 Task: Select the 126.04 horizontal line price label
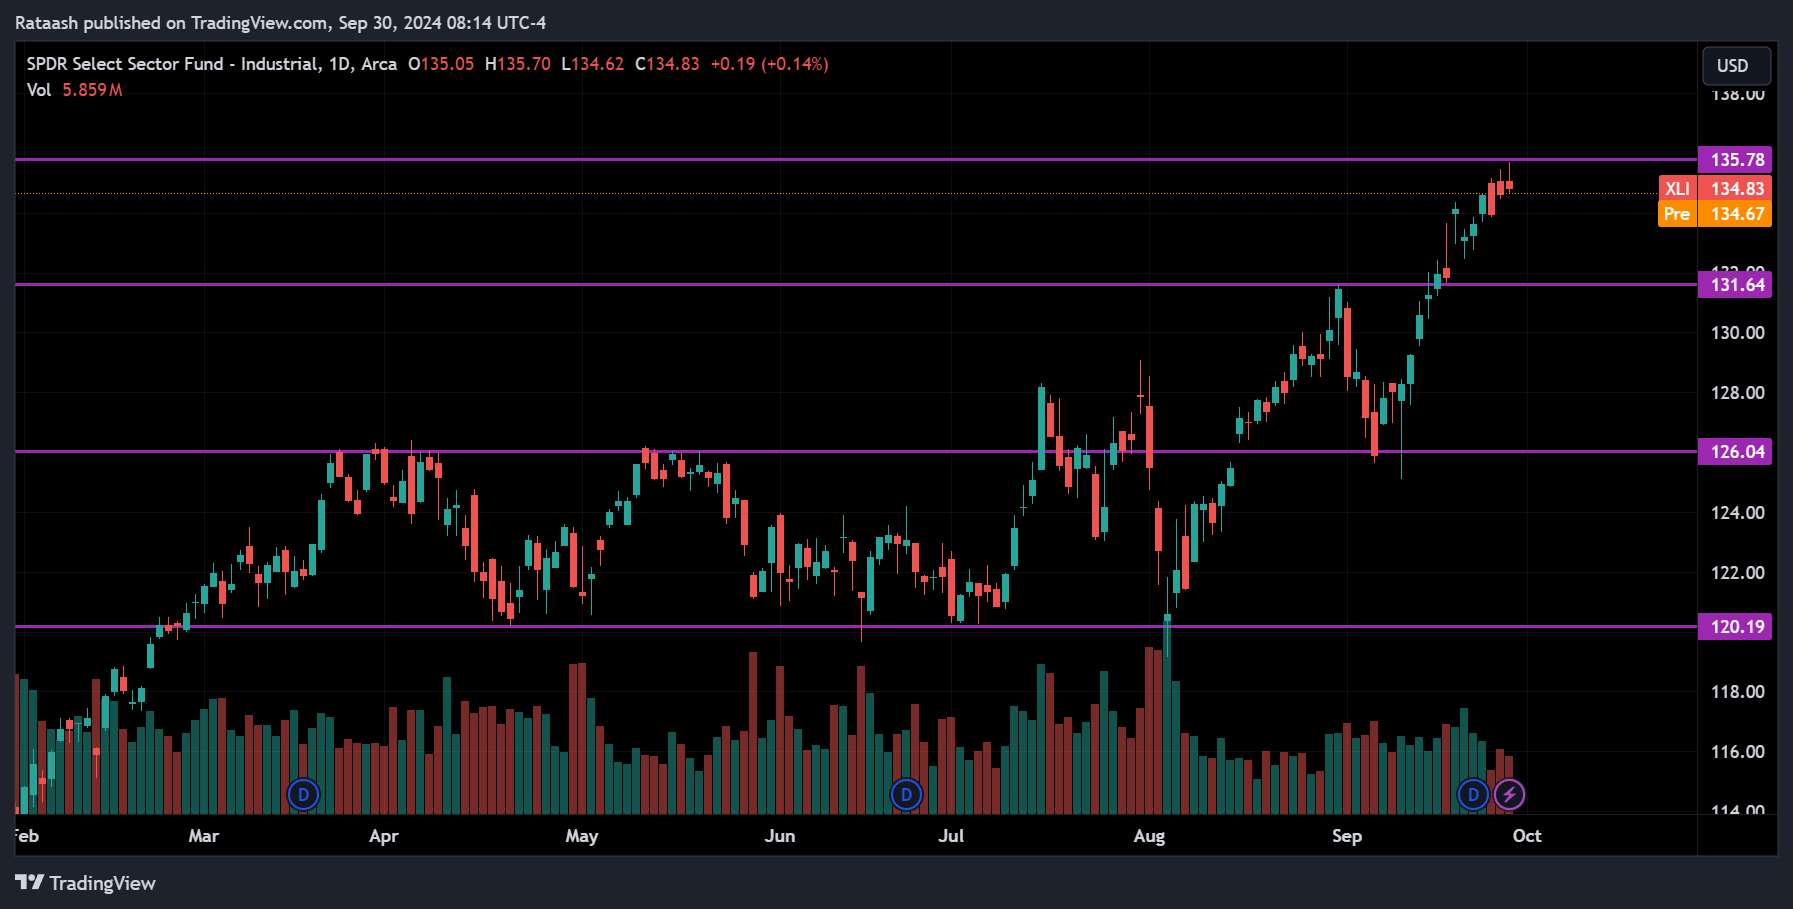(1735, 452)
